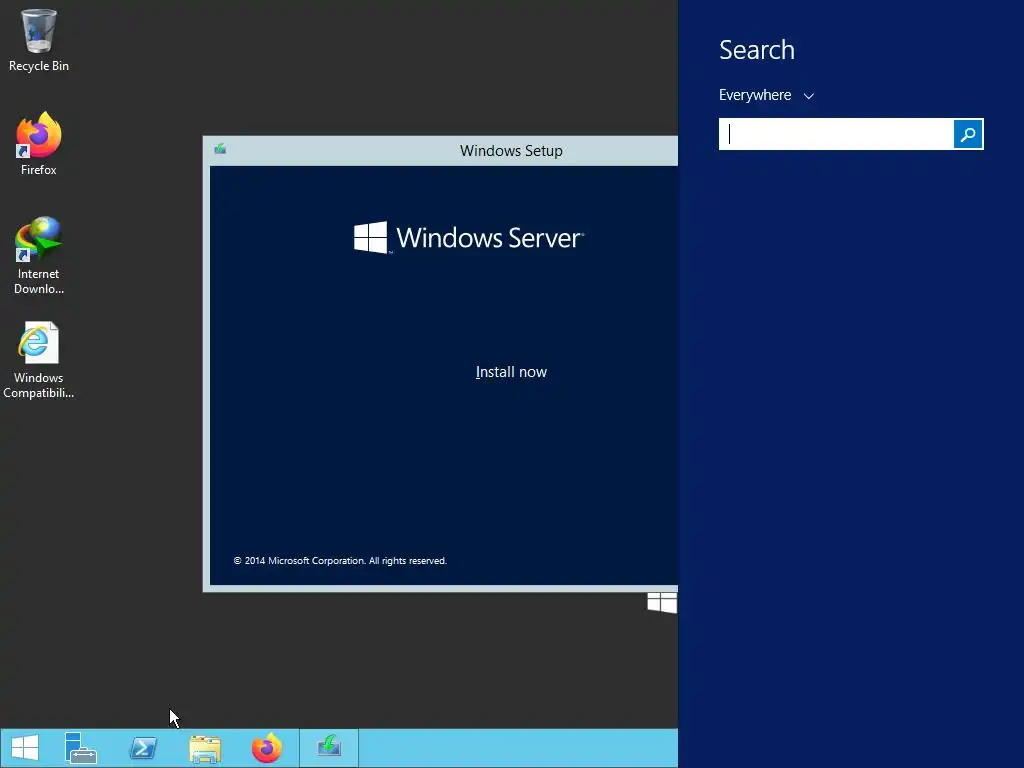Focus the Search text input box

836,134
